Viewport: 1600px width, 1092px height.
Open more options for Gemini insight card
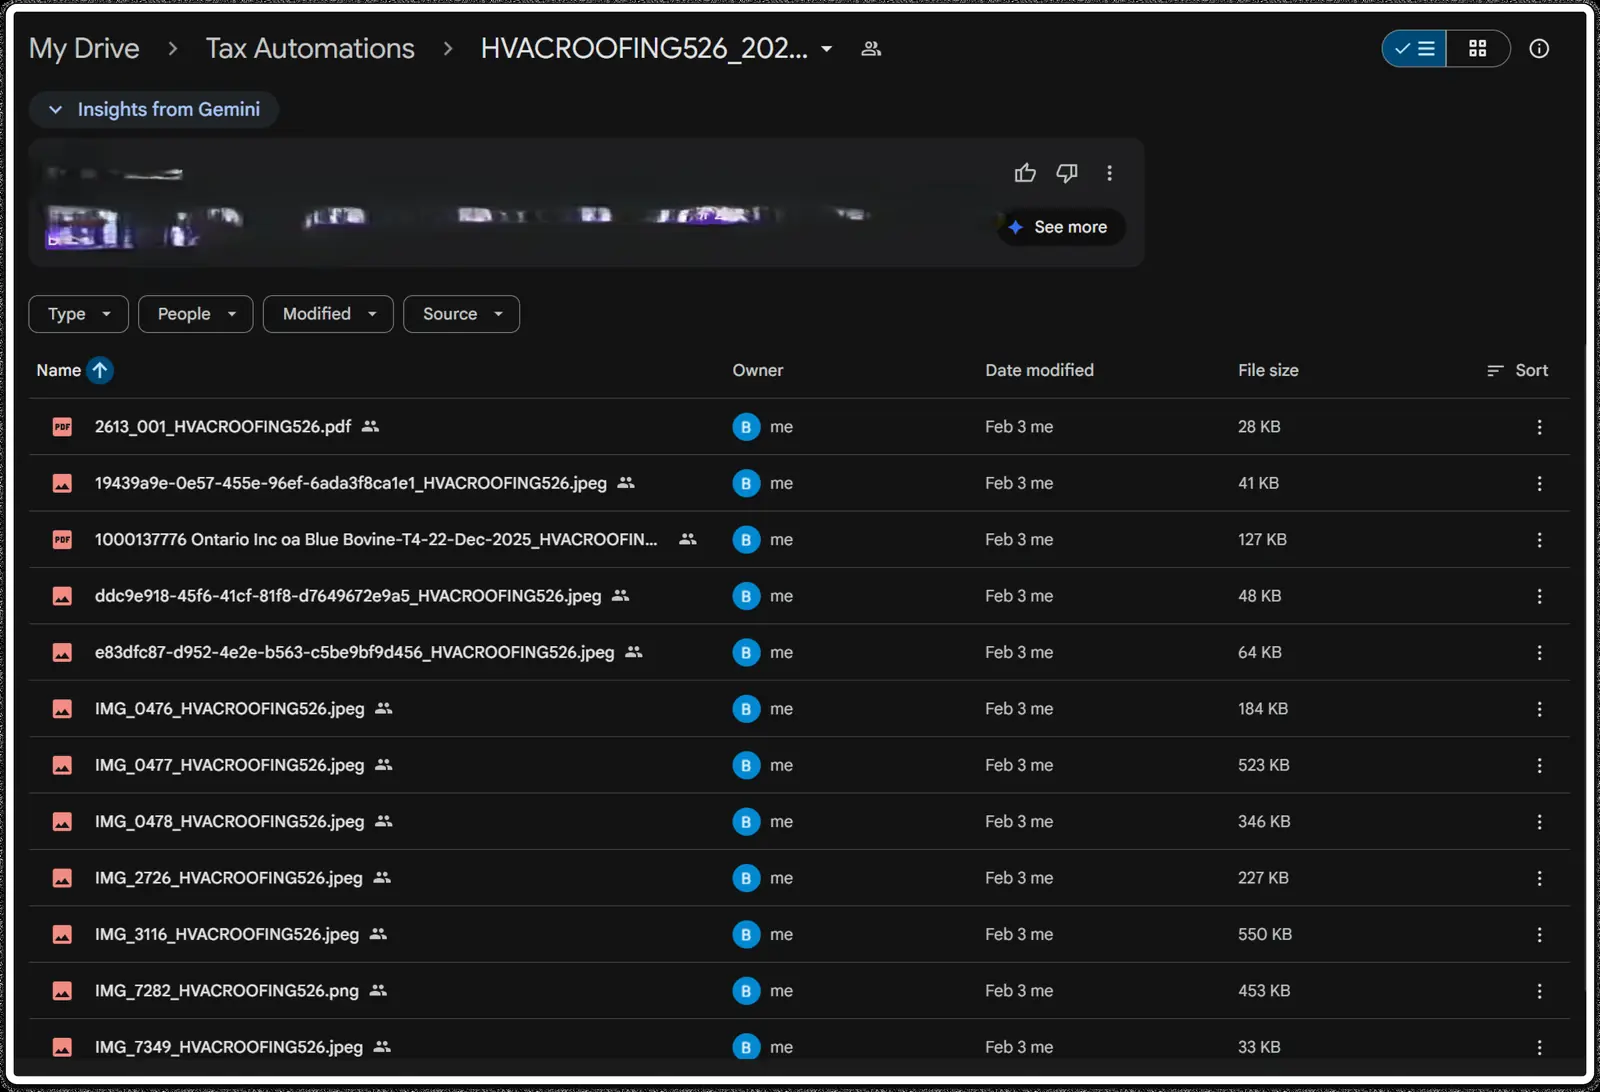click(x=1109, y=173)
